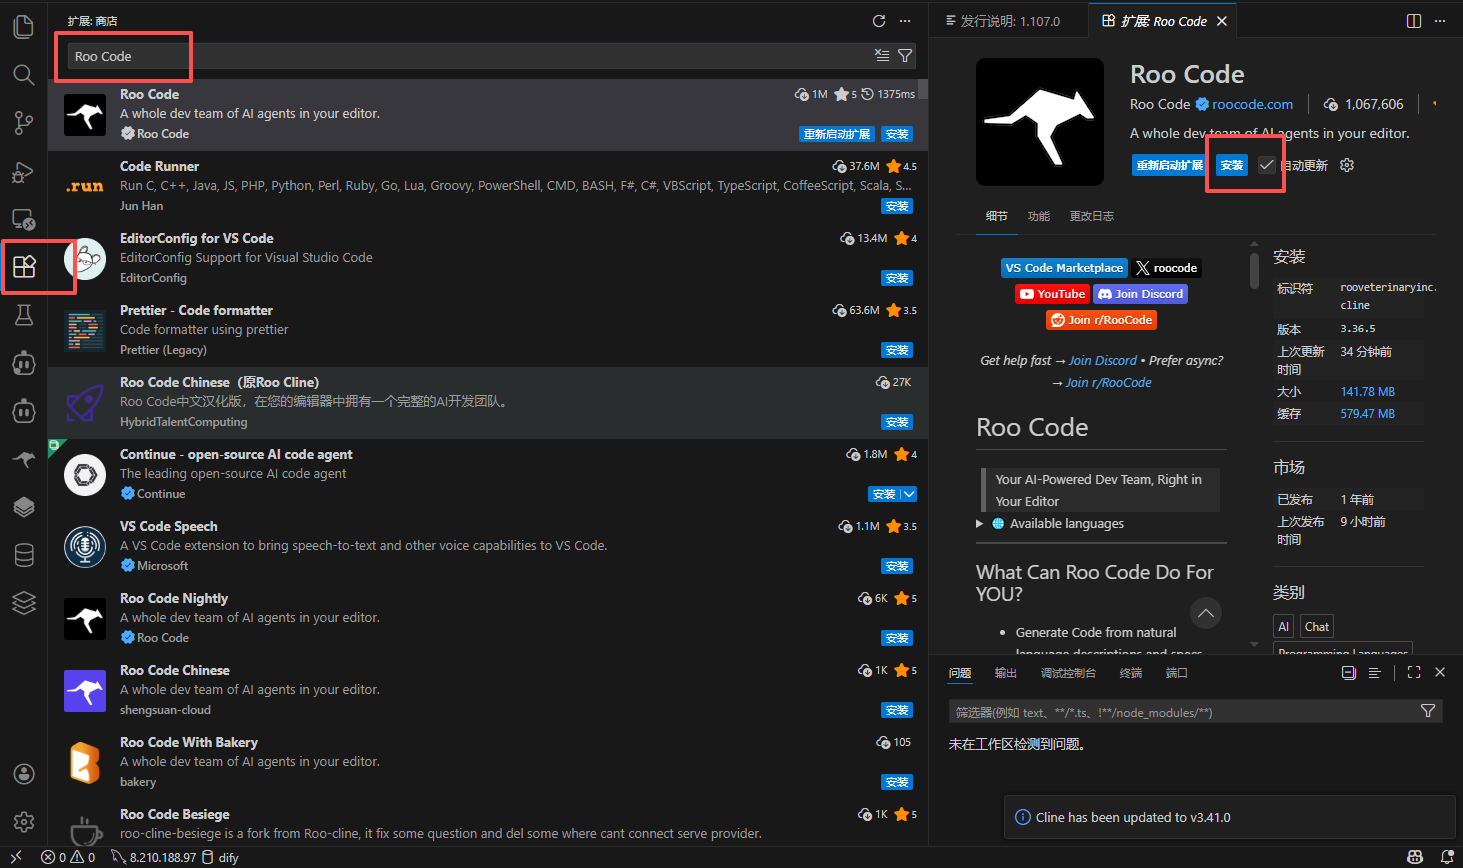
Task: Collapse the Roo Code description via the chevron
Action: [1205, 613]
